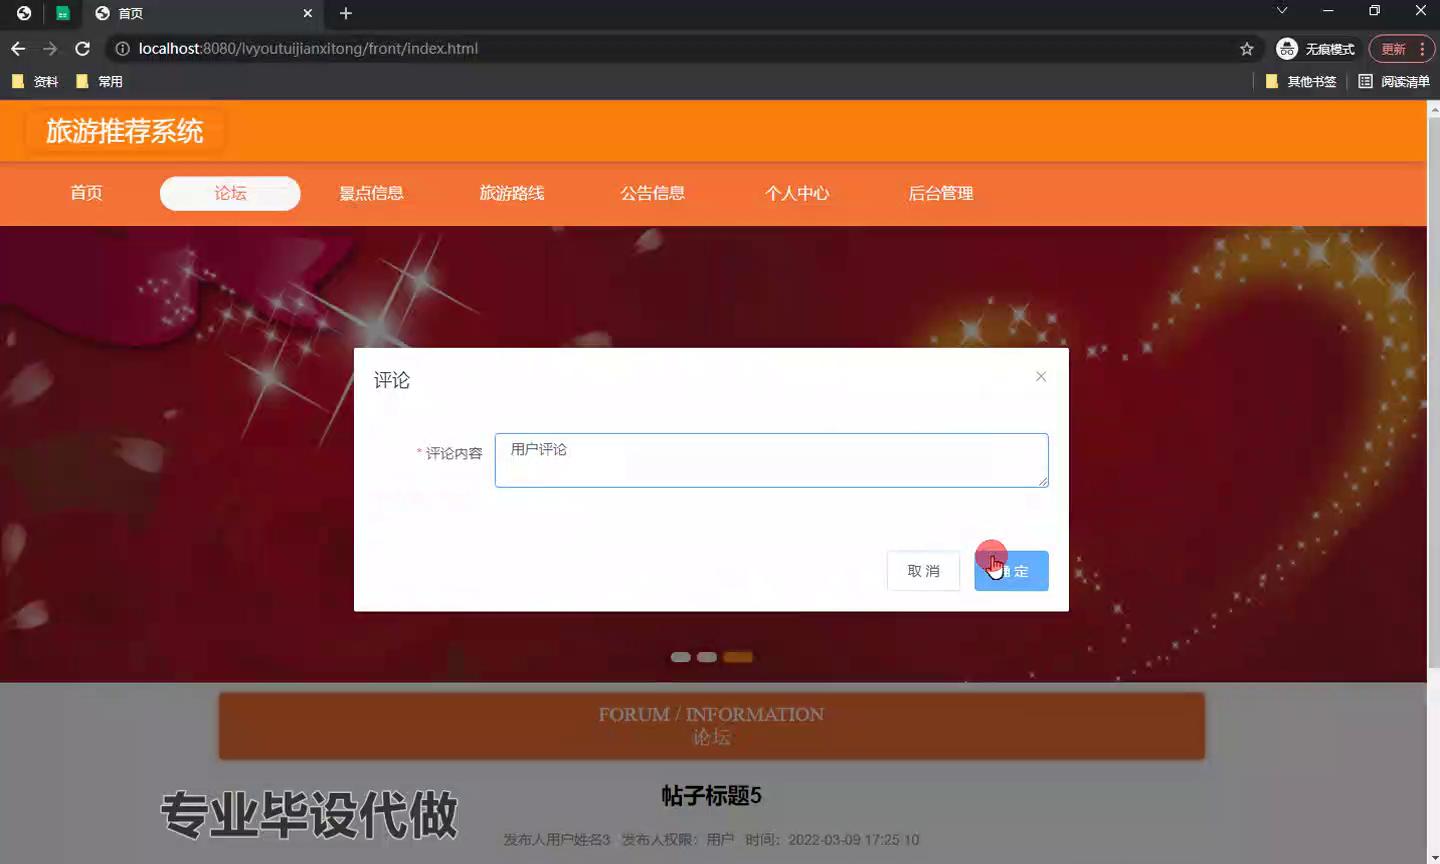
Task: Open the 其他书签 bookmarks folder
Action: coord(1300,82)
